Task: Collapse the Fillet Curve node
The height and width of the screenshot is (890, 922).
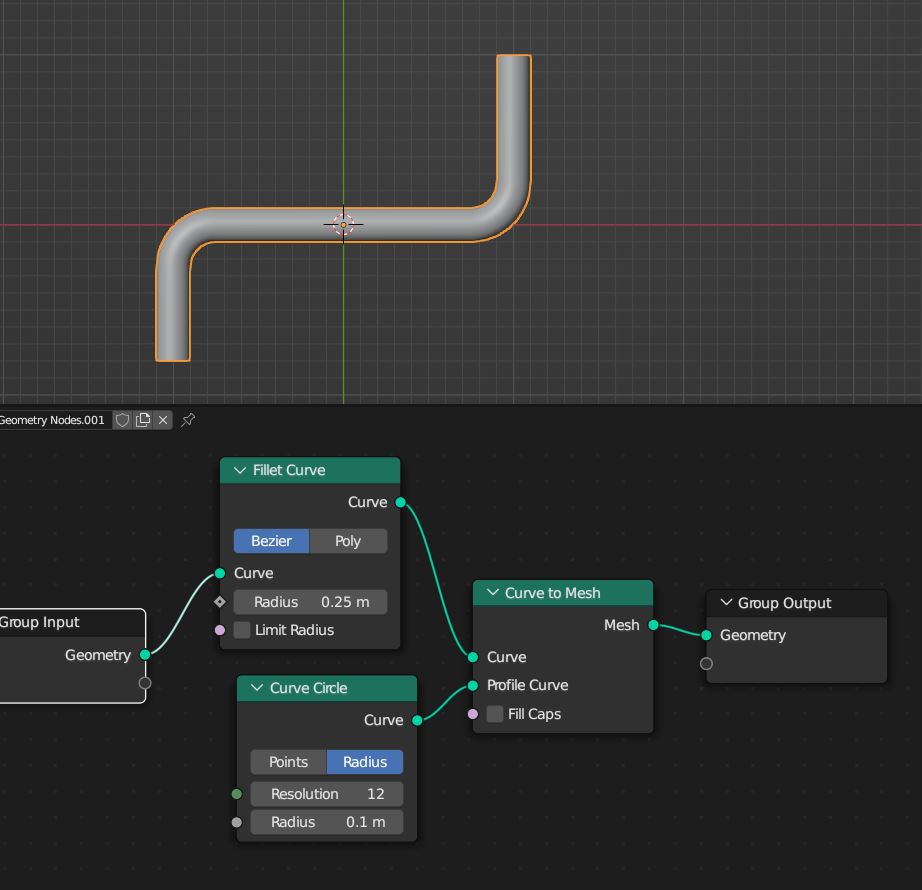Action: 240,470
